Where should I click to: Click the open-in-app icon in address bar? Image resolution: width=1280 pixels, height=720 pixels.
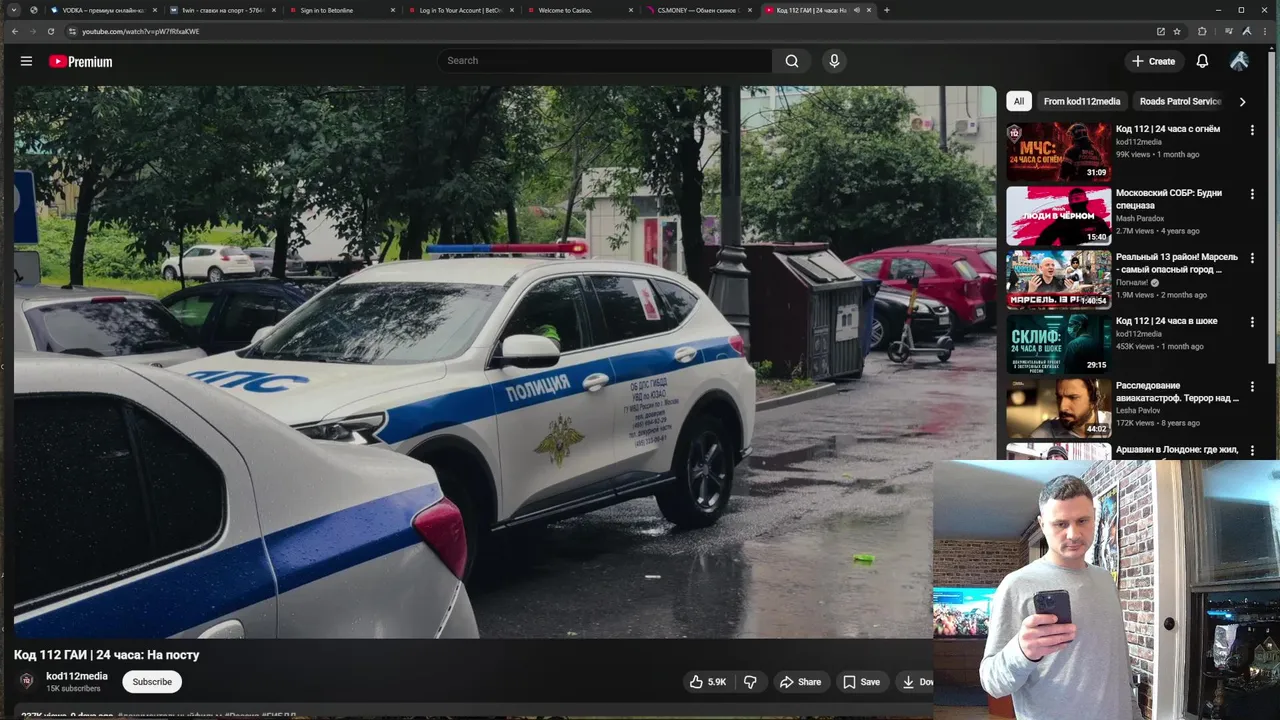[x=1160, y=31]
